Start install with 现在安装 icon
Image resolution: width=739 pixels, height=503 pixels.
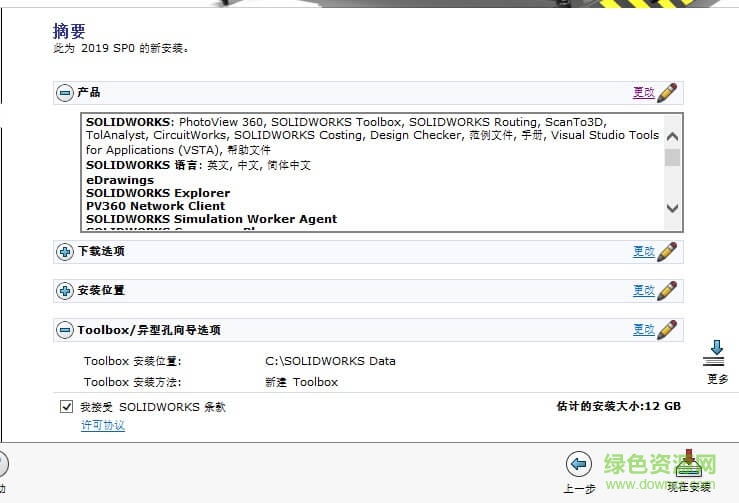pos(689,463)
